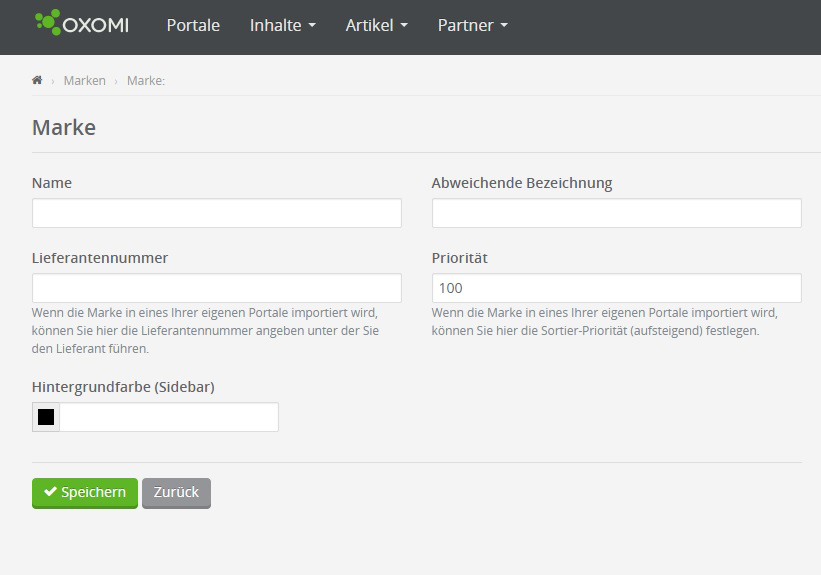
Task: Click the Hintergrundfarbe color value text field
Action: pos(168,417)
